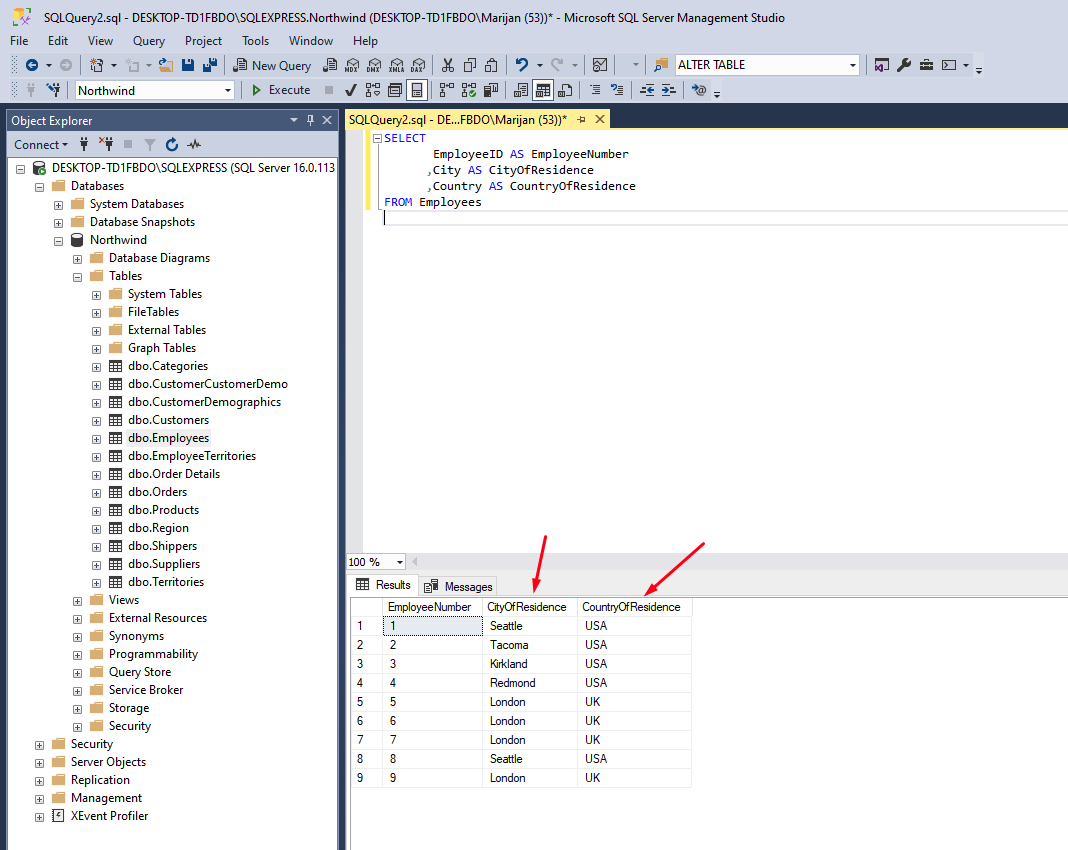The height and width of the screenshot is (850, 1068).
Task: Click the Database Engine Query icon
Action: [x=330, y=65]
